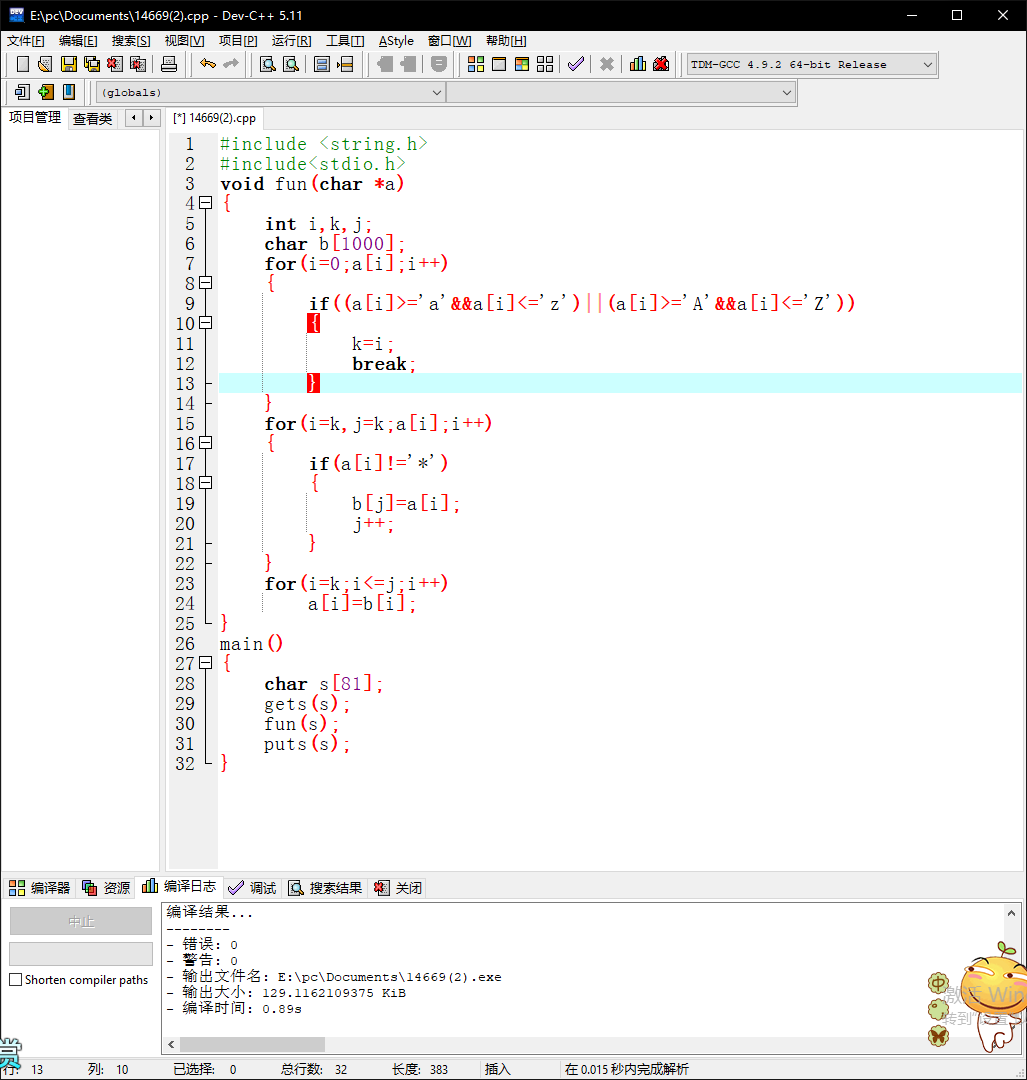This screenshot has width=1027, height=1080.
Task: Click the compile log horizontal scrollbar thumb
Action: coord(252,1044)
